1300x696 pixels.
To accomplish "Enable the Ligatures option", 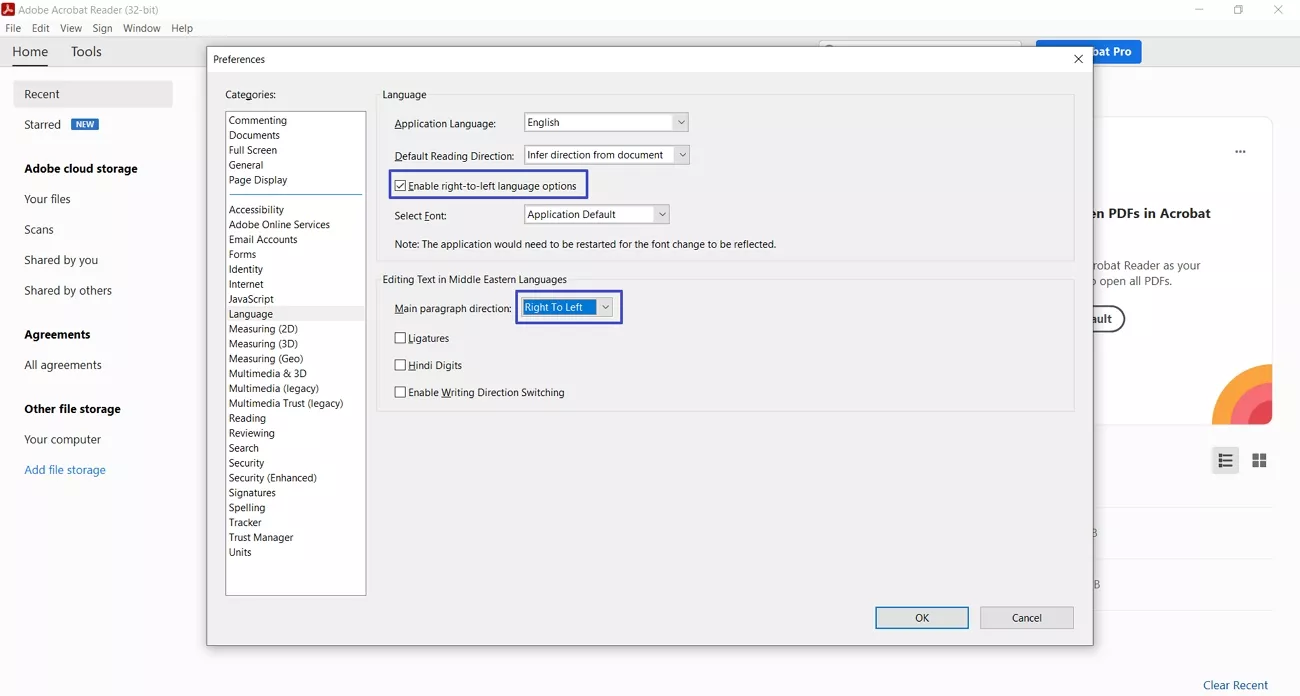I will click(401, 338).
